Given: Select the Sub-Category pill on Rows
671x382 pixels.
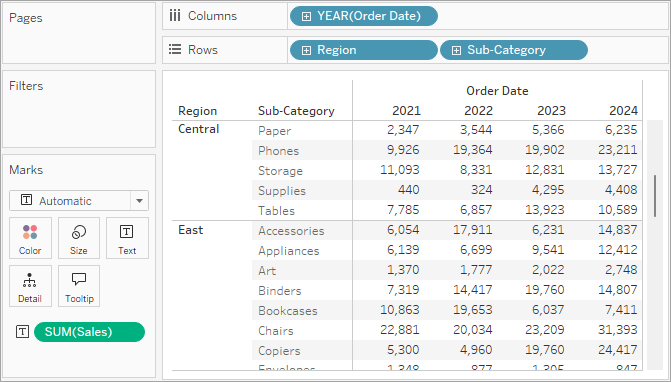Looking at the screenshot, I should [x=514, y=50].
